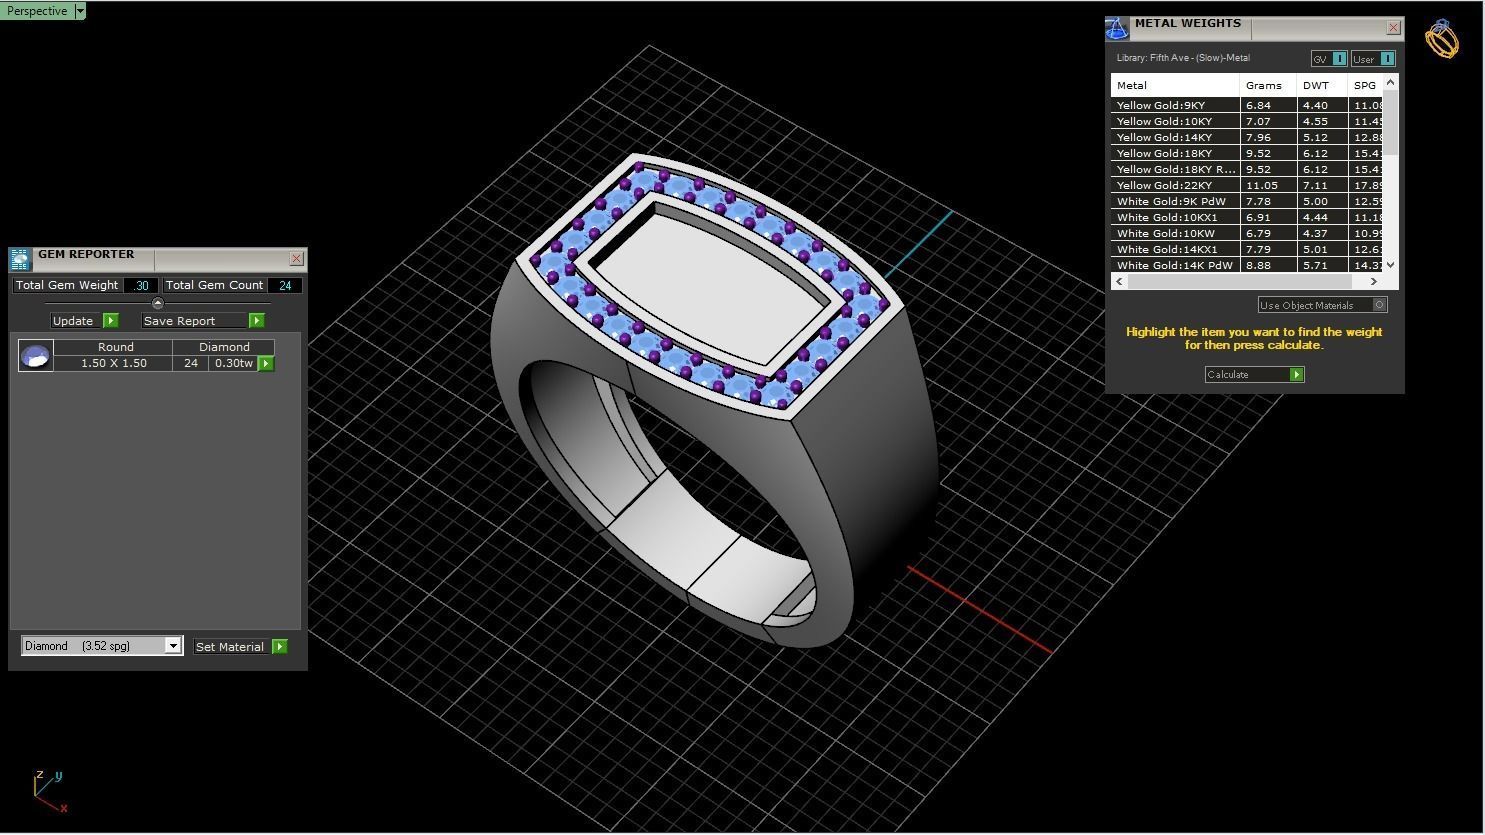Click the Update button in Gem Reporter
The image size is (1485, 835).
click(x=76, y=321)
